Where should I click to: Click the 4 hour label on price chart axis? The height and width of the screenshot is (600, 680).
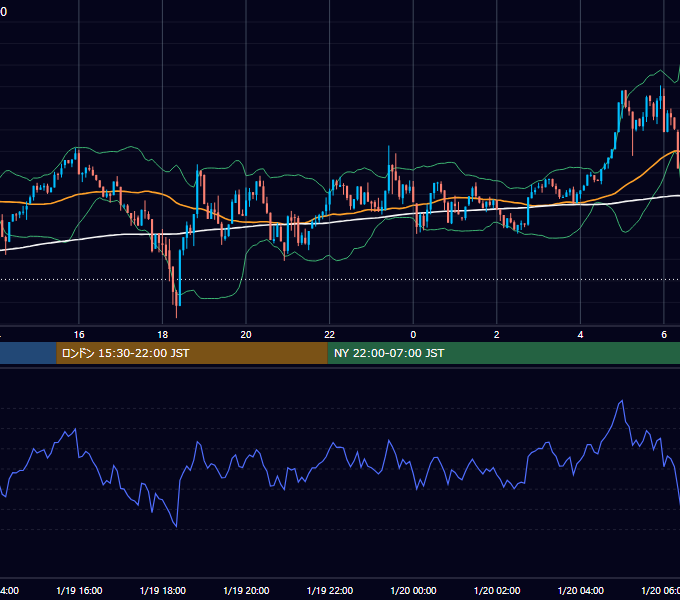580,335
